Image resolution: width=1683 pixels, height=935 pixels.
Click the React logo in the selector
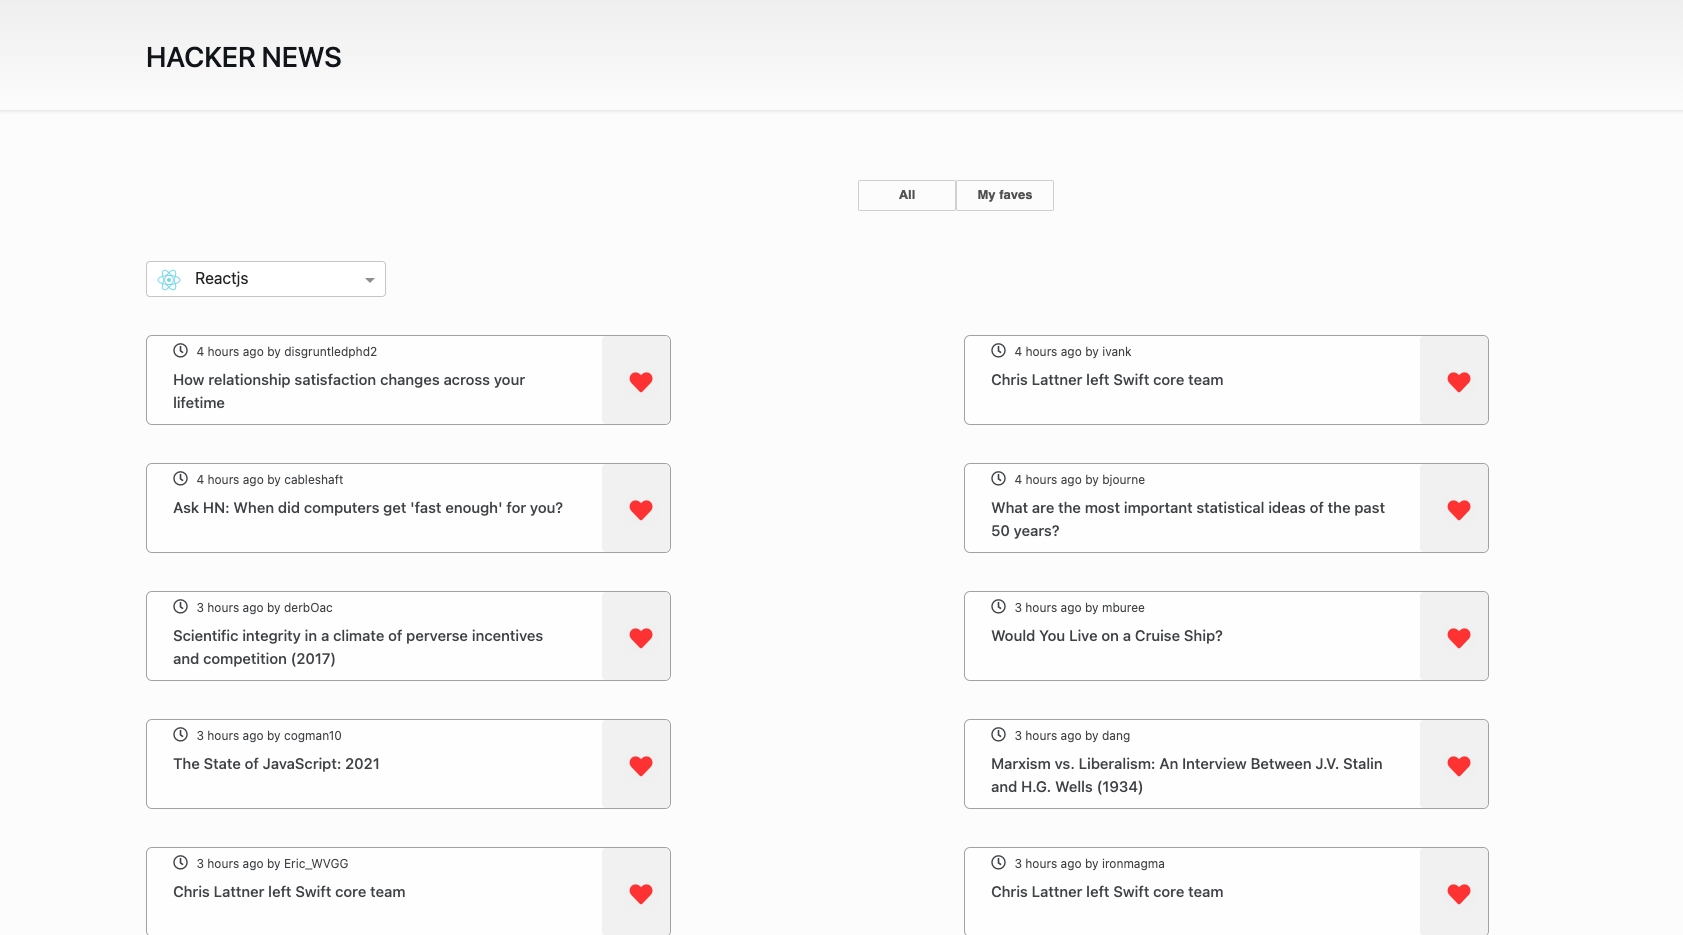(x=169, y=279)
